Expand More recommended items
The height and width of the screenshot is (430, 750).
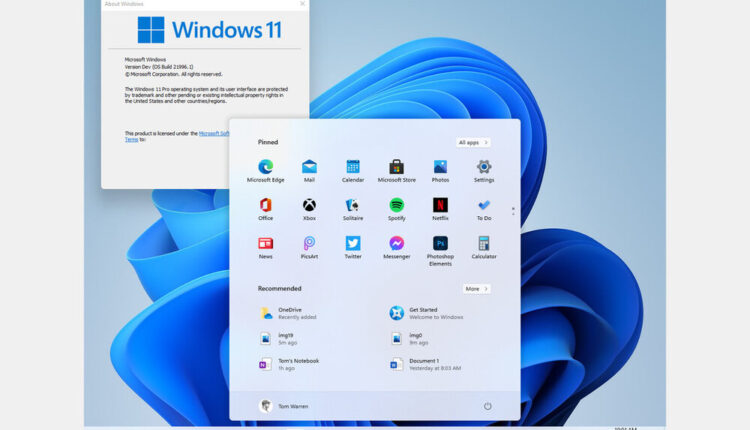[476, 289]
